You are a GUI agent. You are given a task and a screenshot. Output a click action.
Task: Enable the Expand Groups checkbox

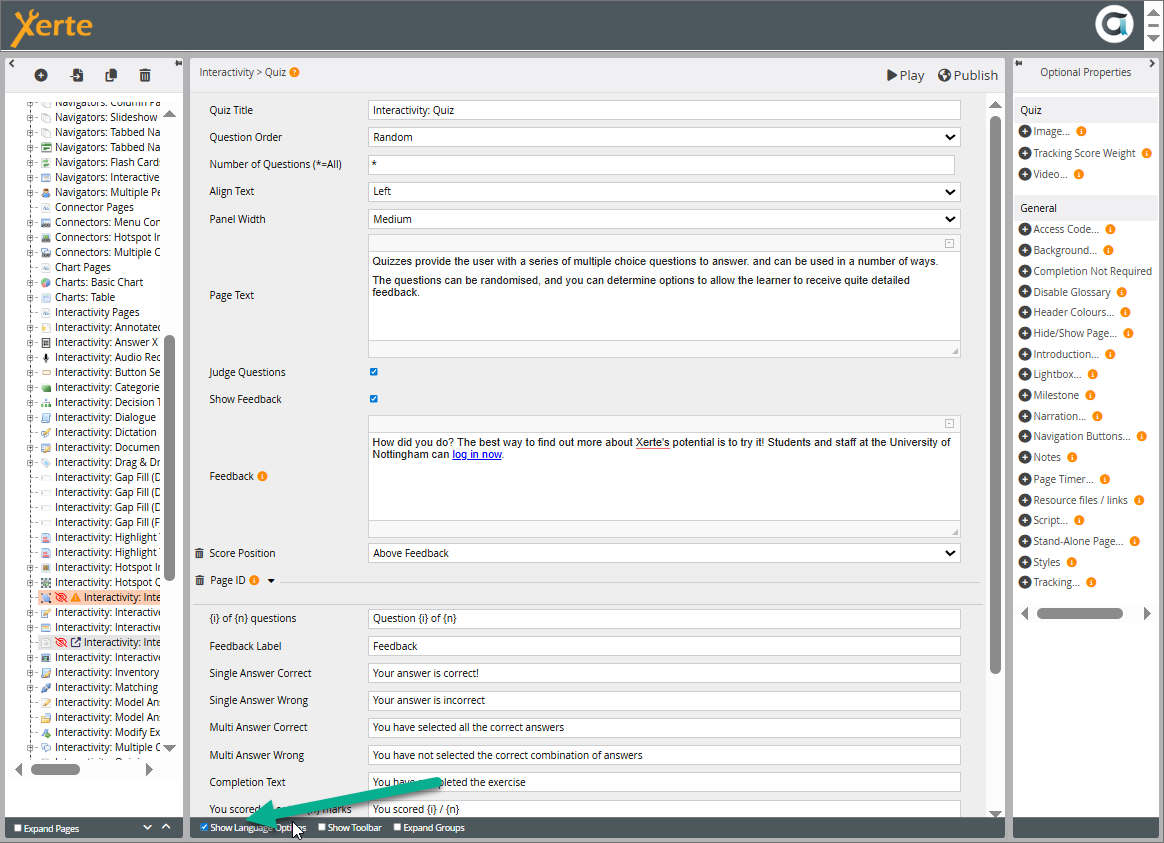397,828
